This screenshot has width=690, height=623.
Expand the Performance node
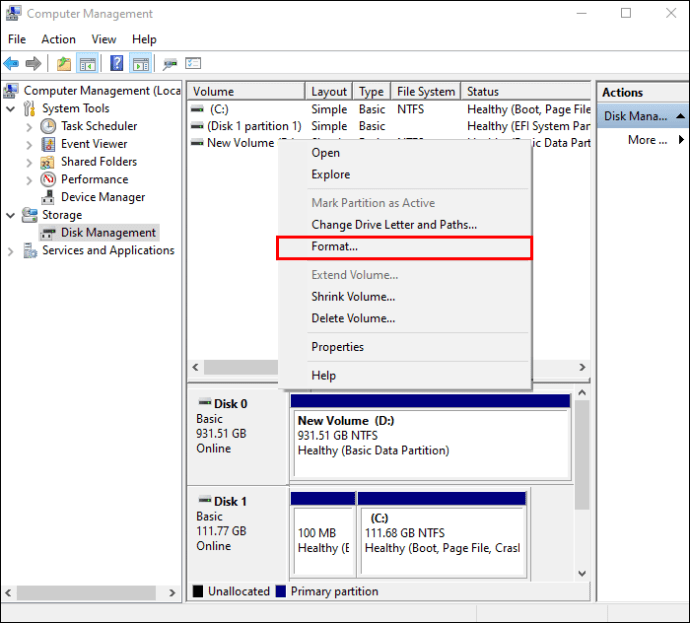(x=29, y=180)
